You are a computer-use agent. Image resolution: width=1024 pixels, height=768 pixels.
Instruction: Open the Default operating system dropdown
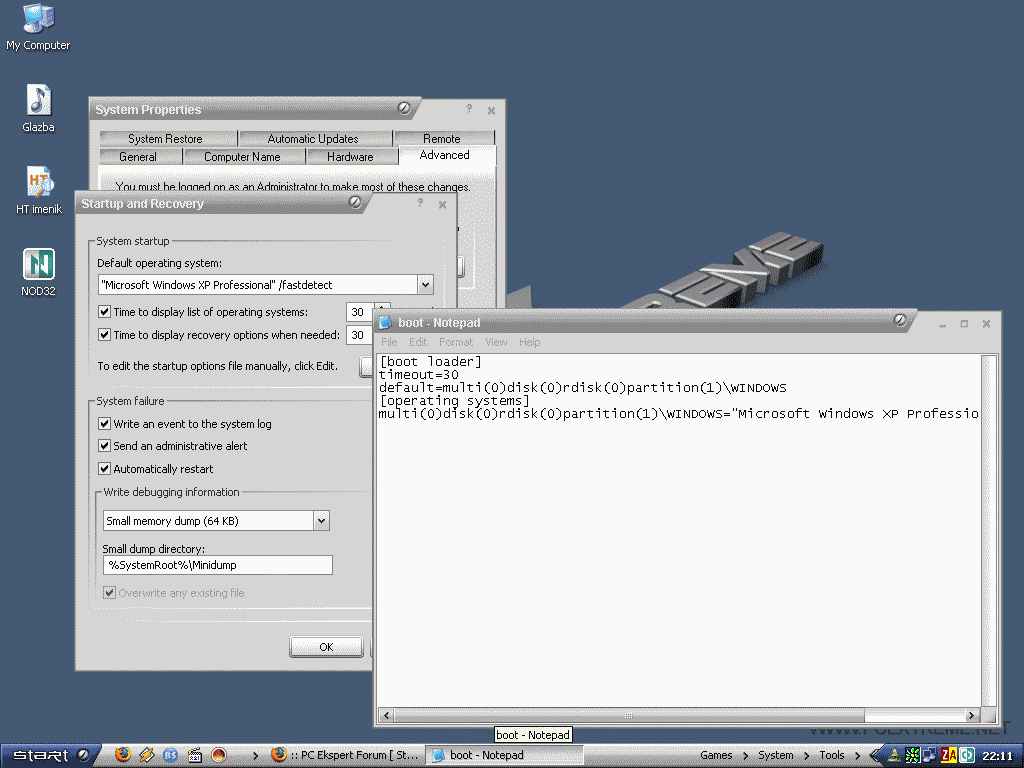(425, 285)
